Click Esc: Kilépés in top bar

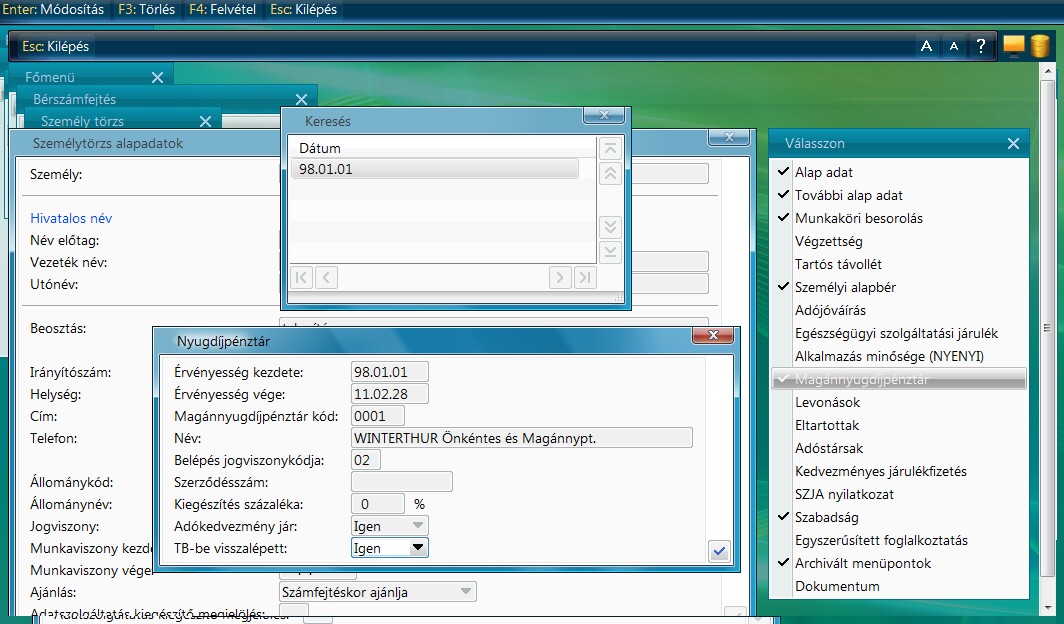coord(303,9)
